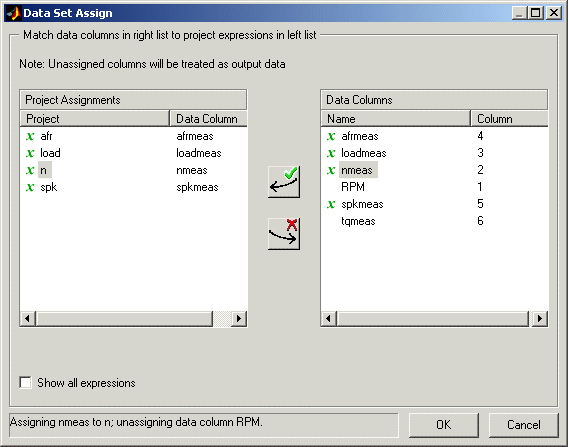This screenshot has height=447, width=568.
Task: Click the assign column arrow with green checkmark
Action: click(284, 182)
